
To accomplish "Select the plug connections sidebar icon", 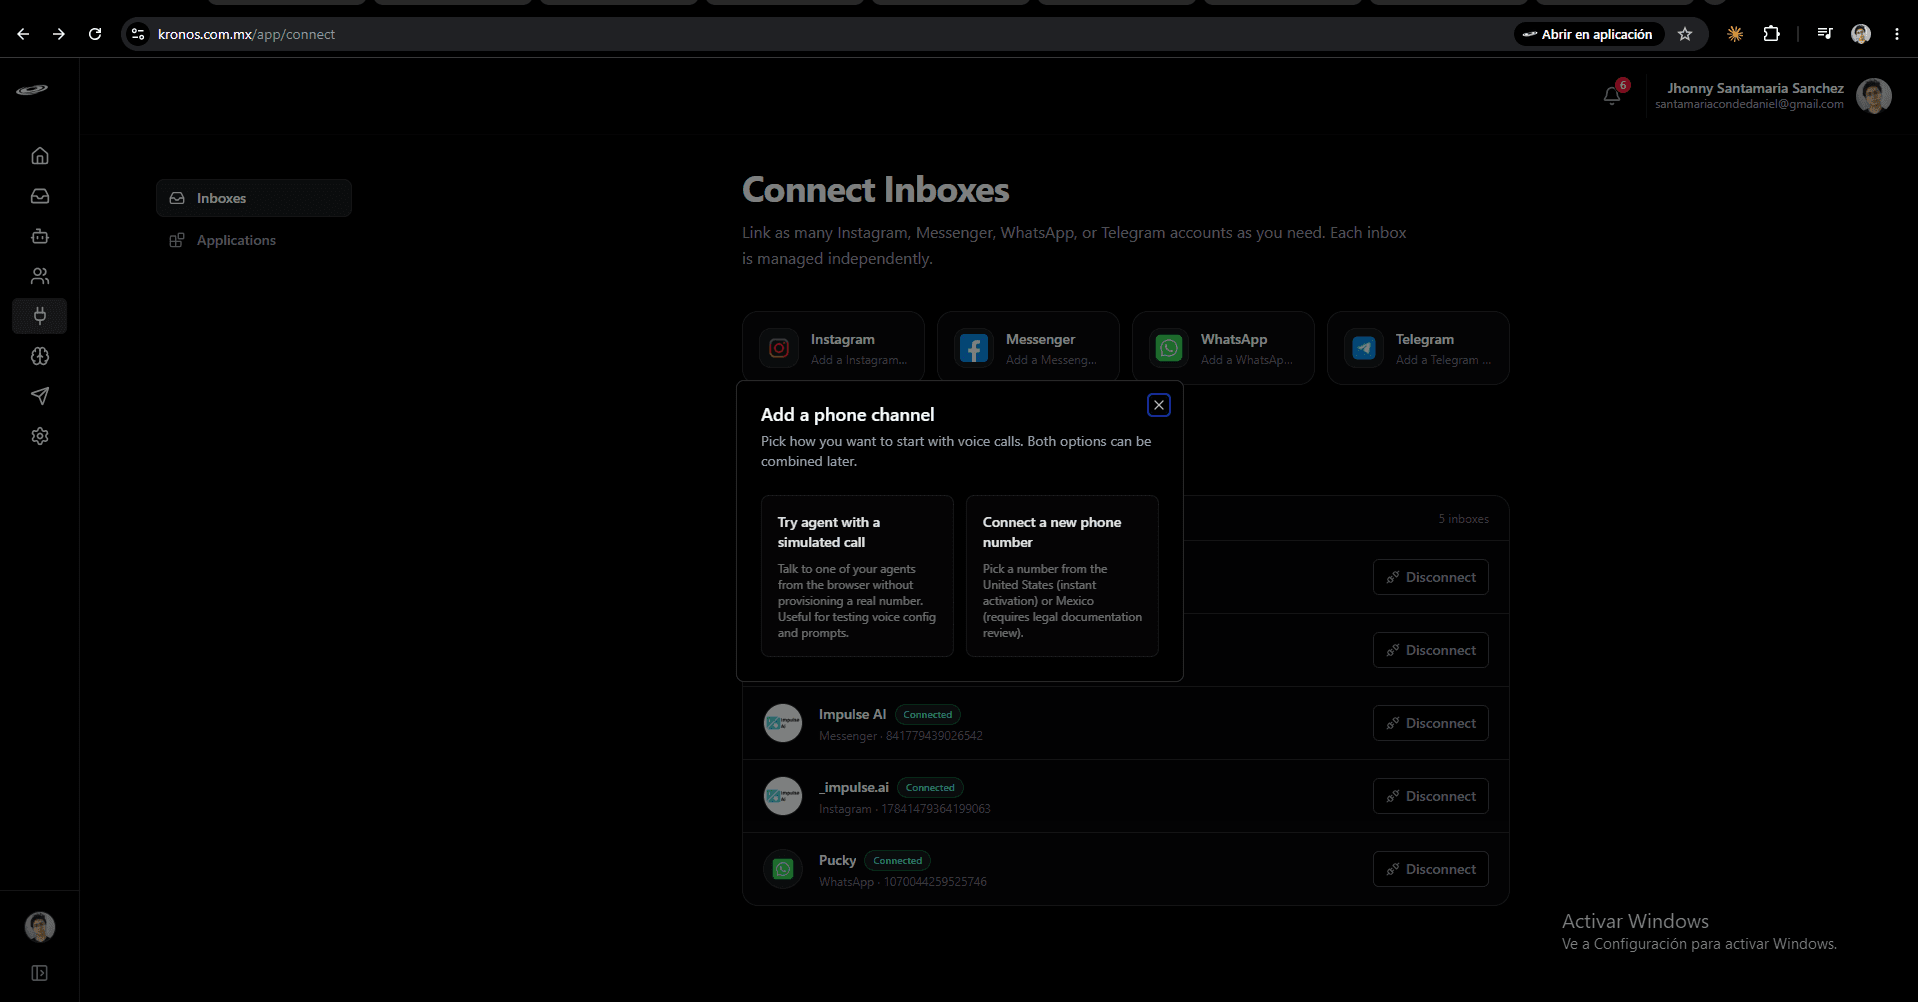I will [40, 316].
